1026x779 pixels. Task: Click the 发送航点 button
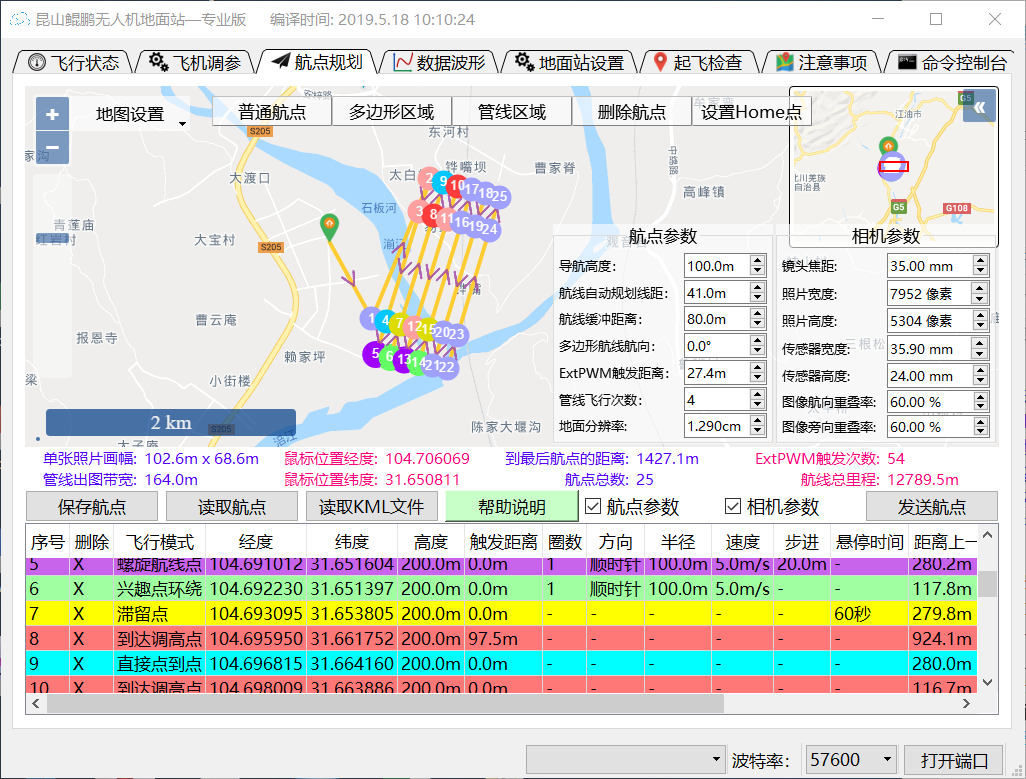pyautogui.click(x=946, y=506)
